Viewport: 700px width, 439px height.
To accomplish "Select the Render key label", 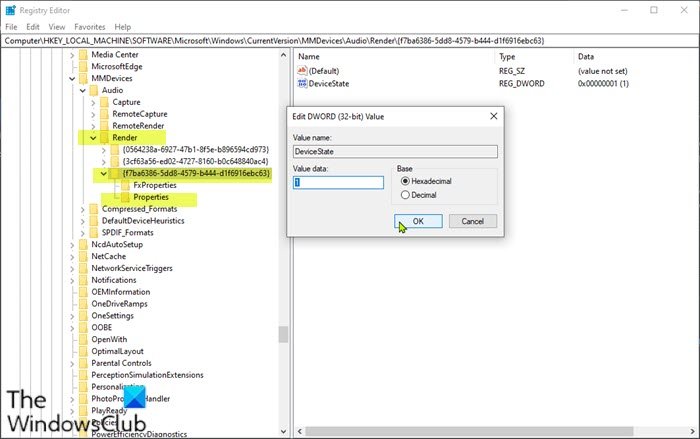I will point(125,138).
